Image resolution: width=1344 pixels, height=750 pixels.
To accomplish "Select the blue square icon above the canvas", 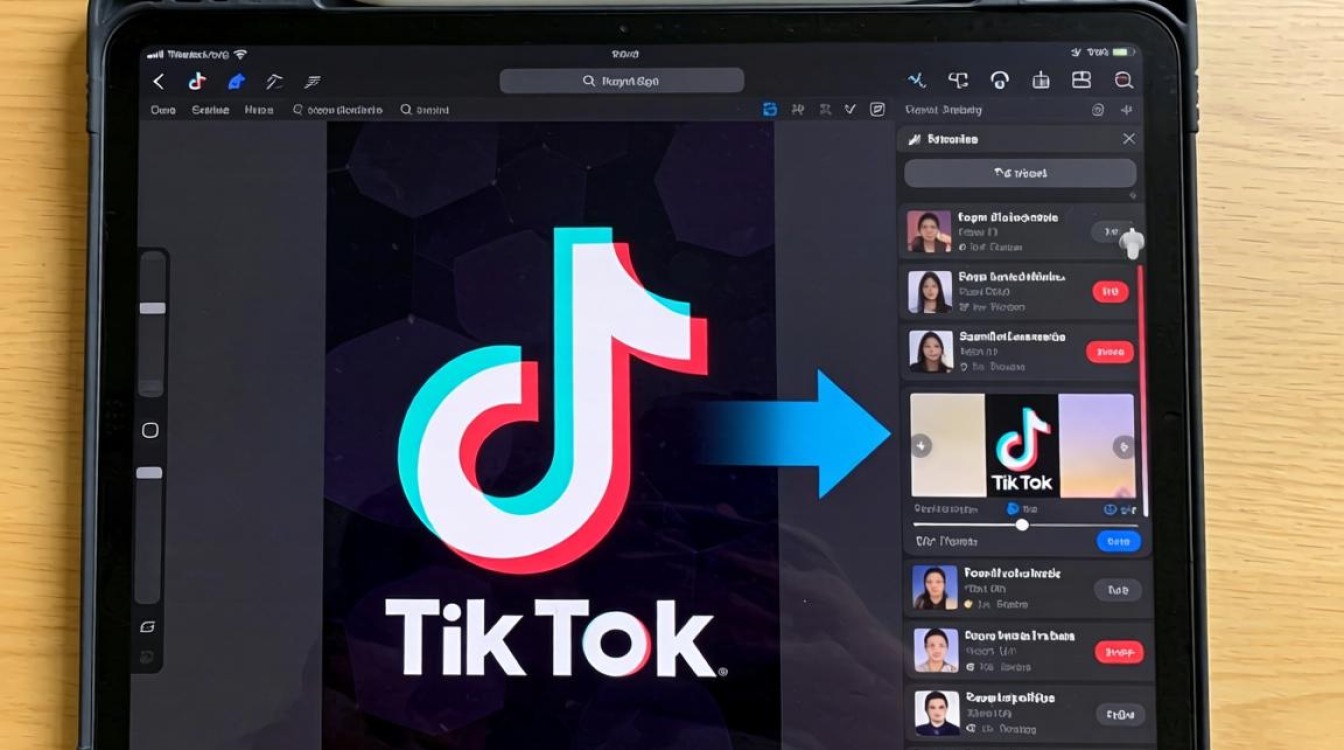I will (x=769, y=110).
